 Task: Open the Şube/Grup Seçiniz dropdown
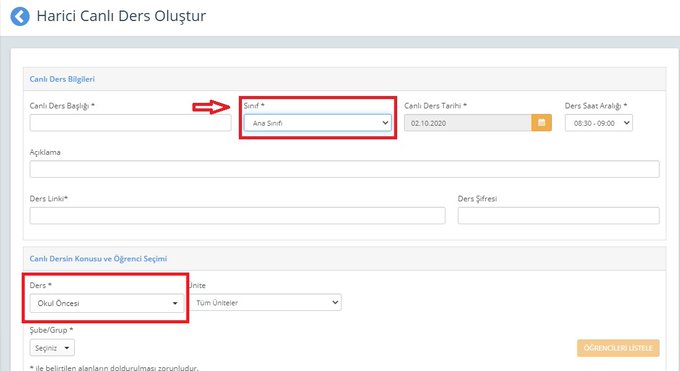click(x=52, y=348)
